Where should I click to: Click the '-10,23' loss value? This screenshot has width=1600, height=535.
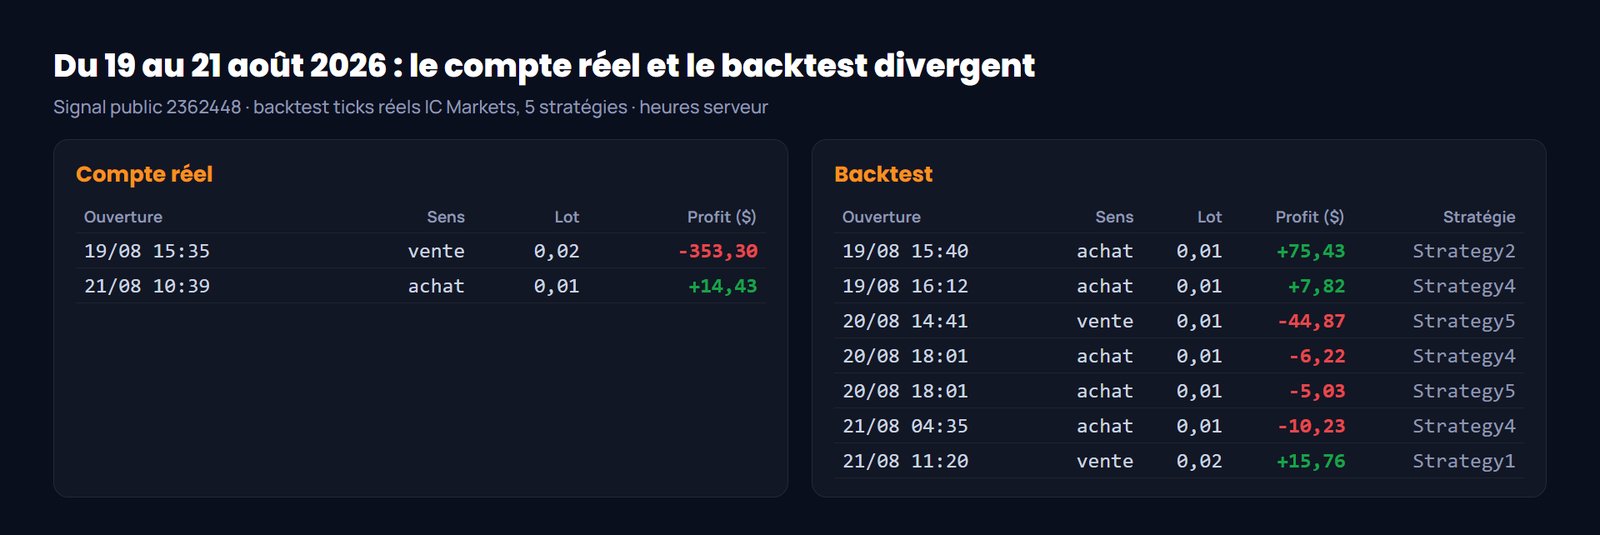coord(1311,426)
